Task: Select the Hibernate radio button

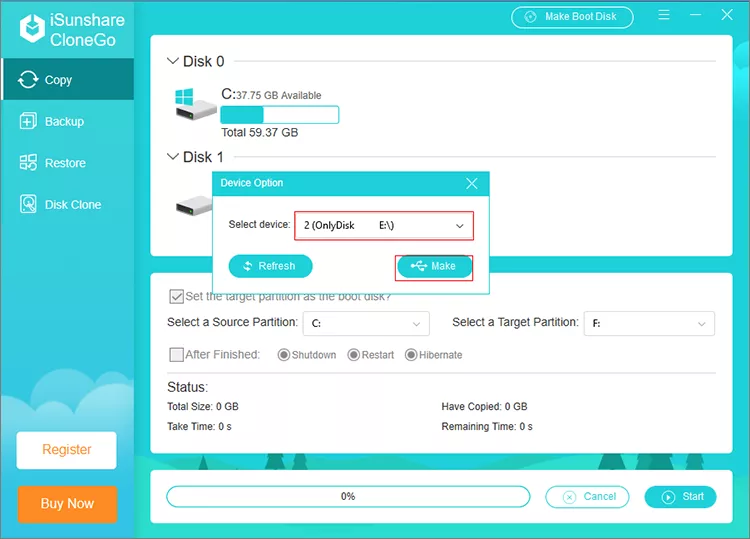Action: 411,355
